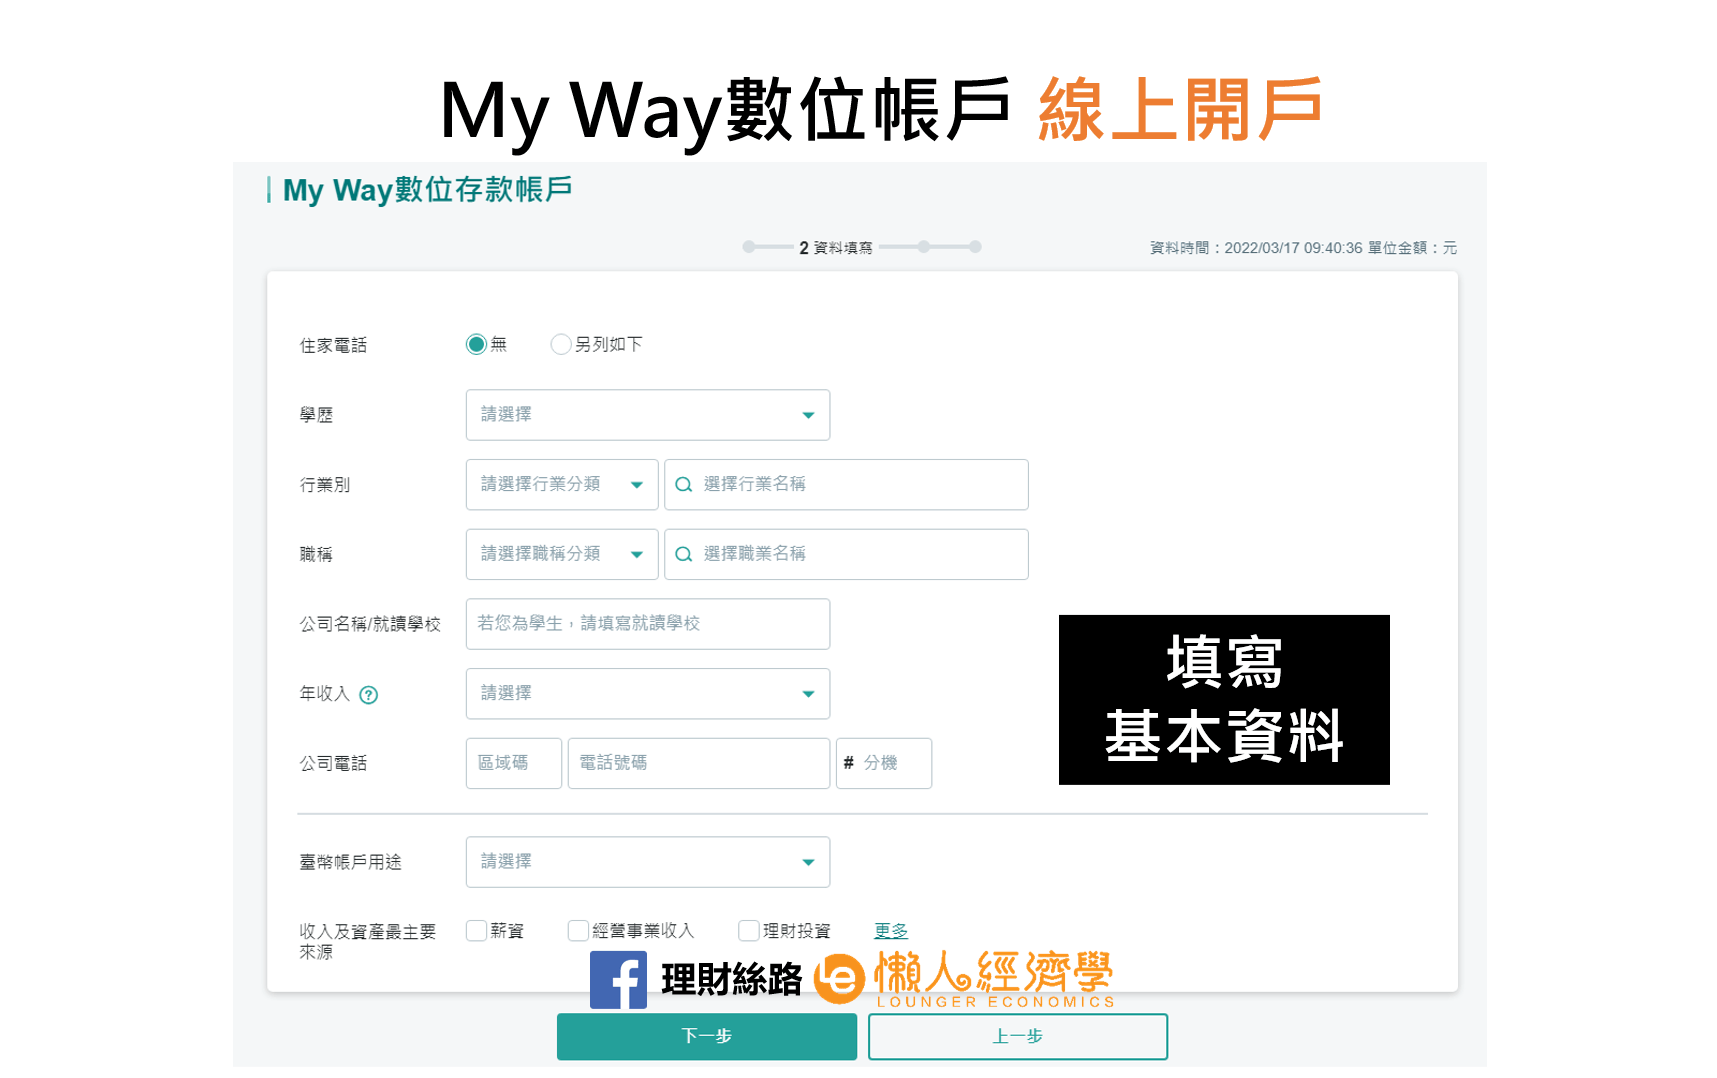Select the 另列如下 radio button
Image resolution: width=1717 pixels, height=1078 pixels.
pyautogui.click(x=561, y=344)
